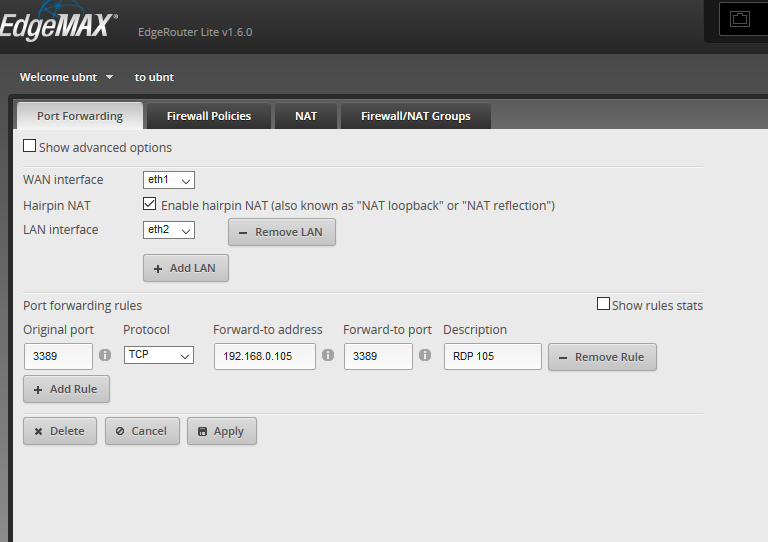The image size is (768, 542).
Task: Open the LAN interface eth2 dropdown
Action: point(168,230)
